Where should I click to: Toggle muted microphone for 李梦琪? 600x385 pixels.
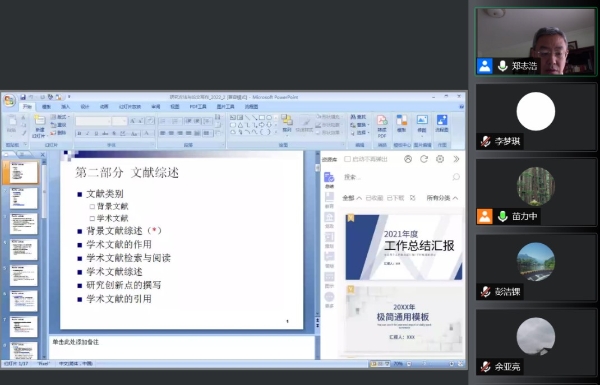click(x=486, y=141)
